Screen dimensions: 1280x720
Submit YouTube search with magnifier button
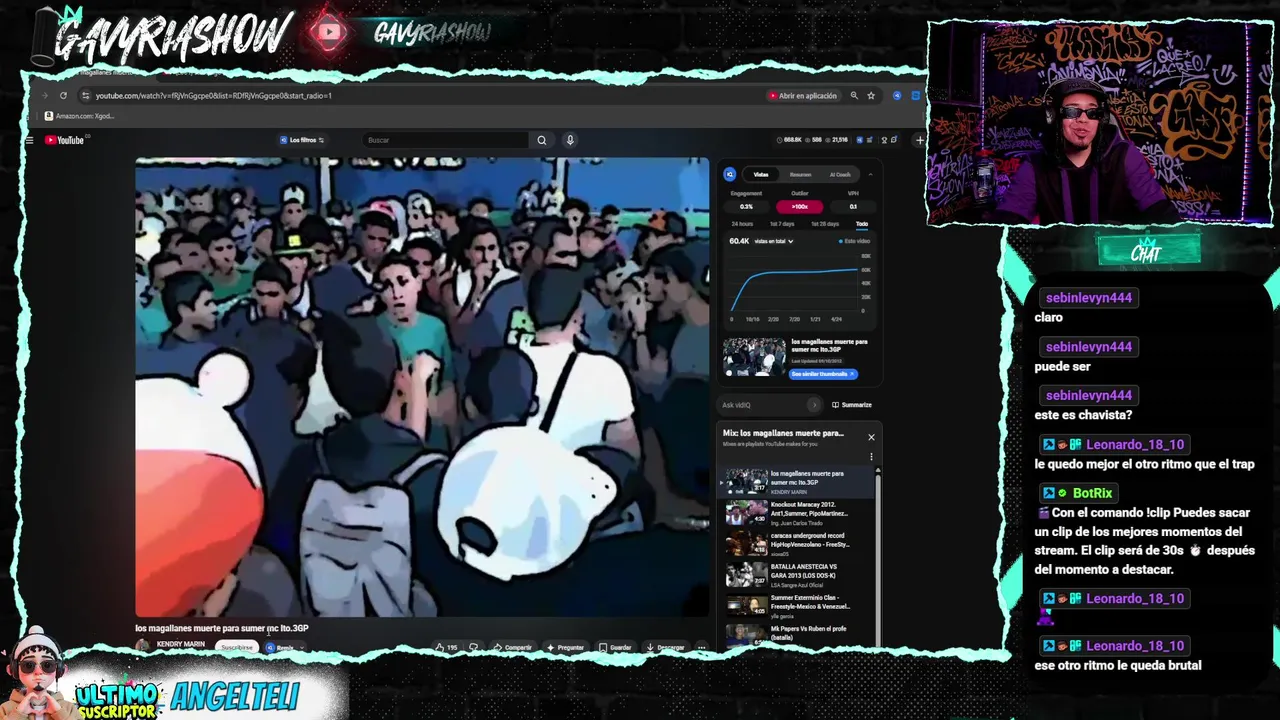[x=542, y=140]
